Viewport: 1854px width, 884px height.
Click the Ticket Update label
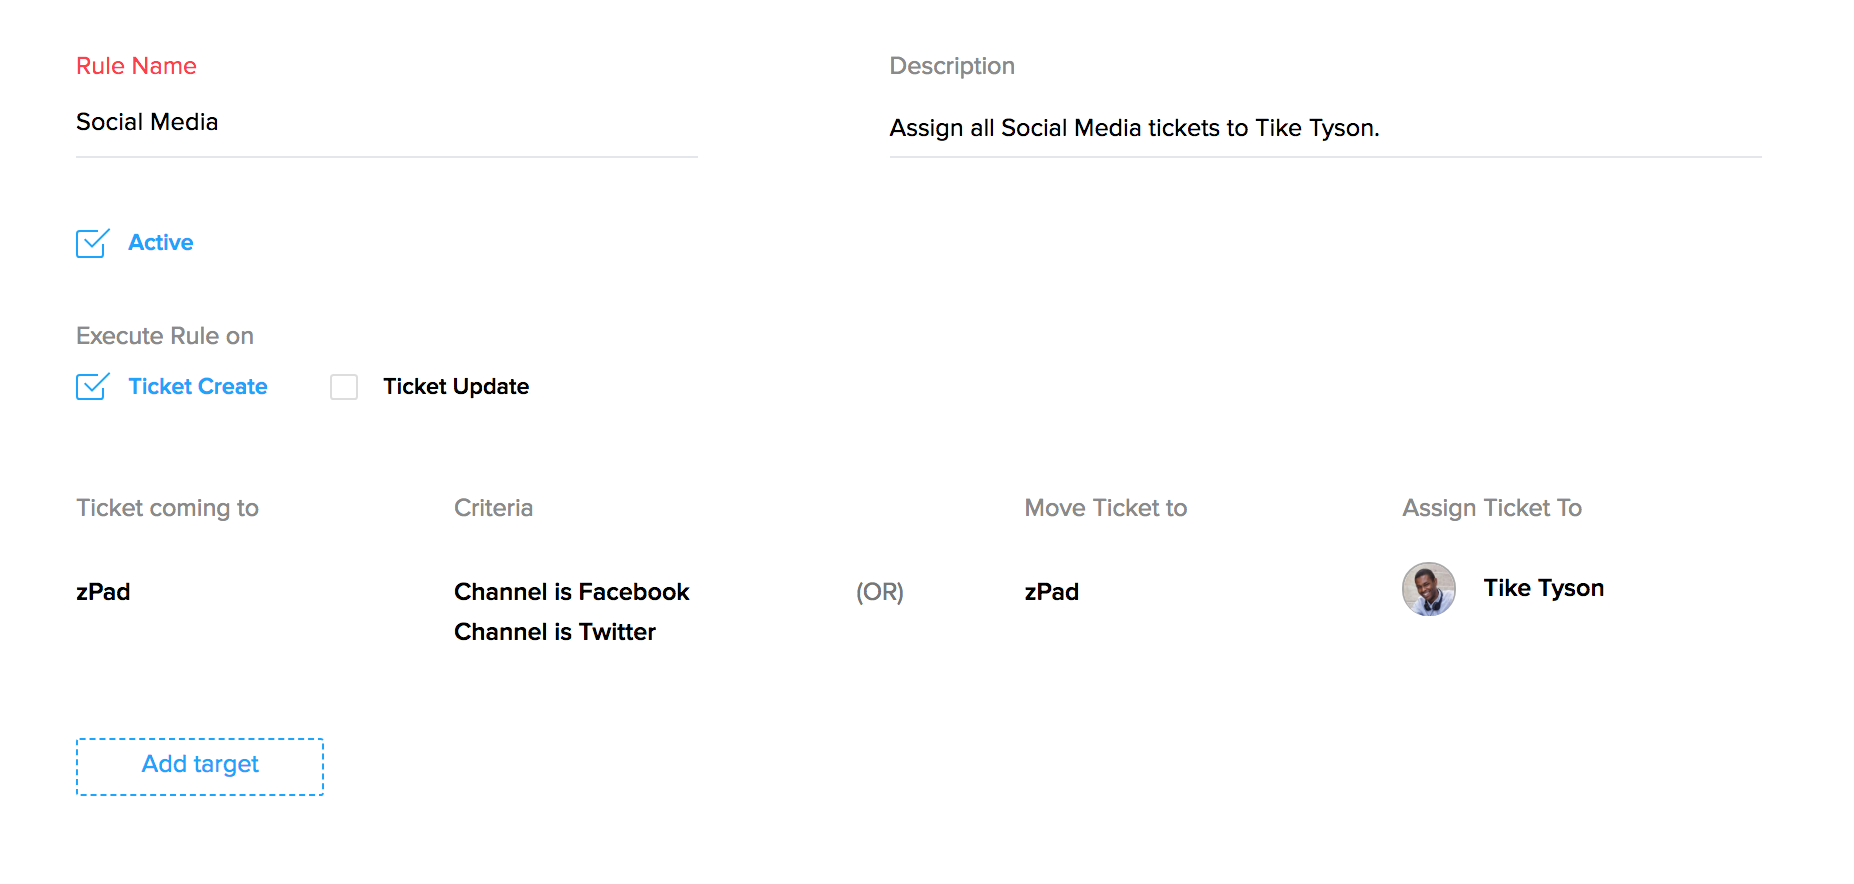pos(456,387)
